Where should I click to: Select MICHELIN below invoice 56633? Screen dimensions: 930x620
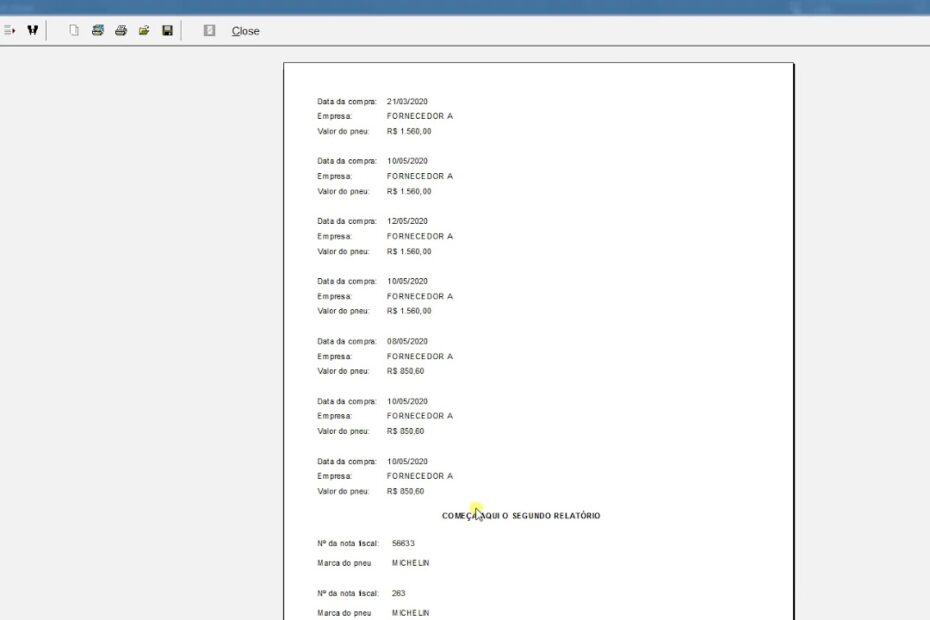coord(410,563)
